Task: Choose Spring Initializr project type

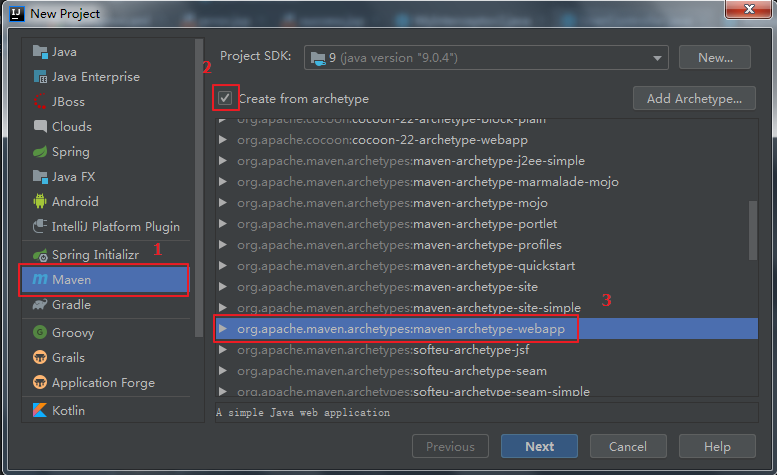Action: click(x=106, y=255)
